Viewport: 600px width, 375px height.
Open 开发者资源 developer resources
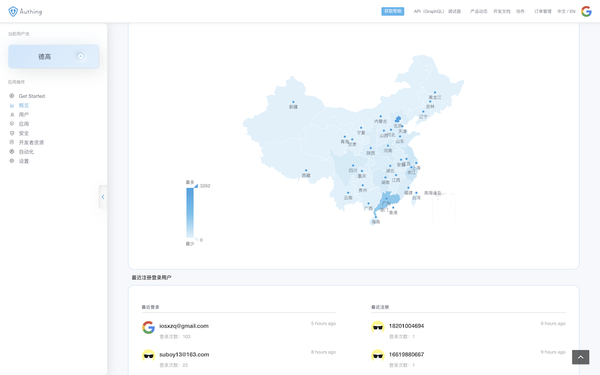pyautogui.click(x=31, y=142)
